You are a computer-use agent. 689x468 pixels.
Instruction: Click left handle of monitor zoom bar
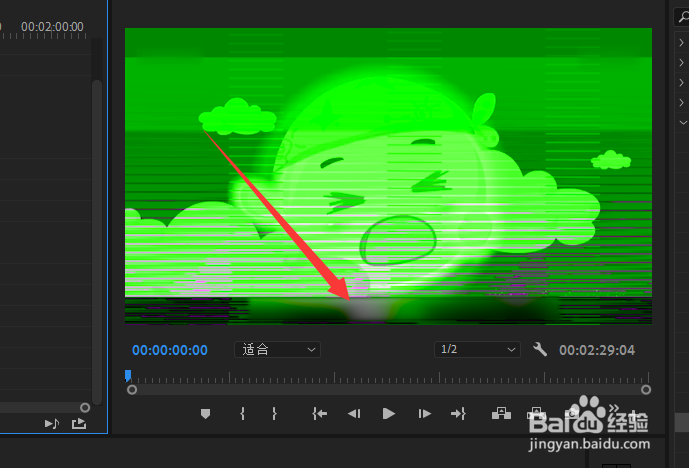tap(132, 390)
